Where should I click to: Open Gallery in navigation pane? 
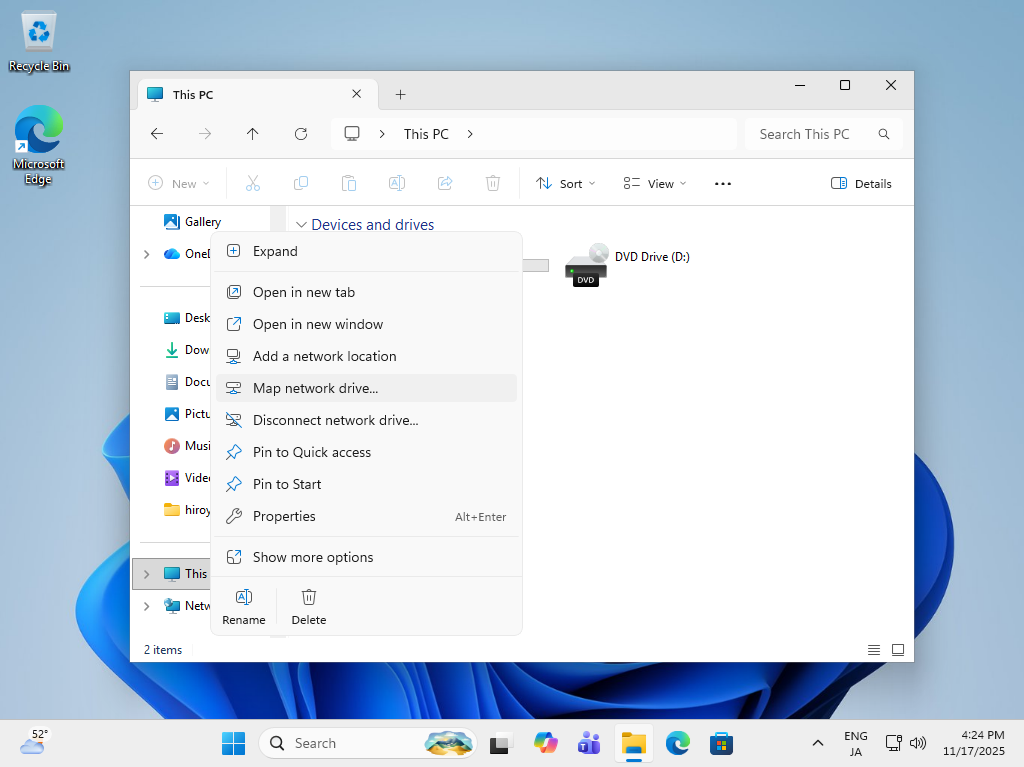(x=202, y=222)
